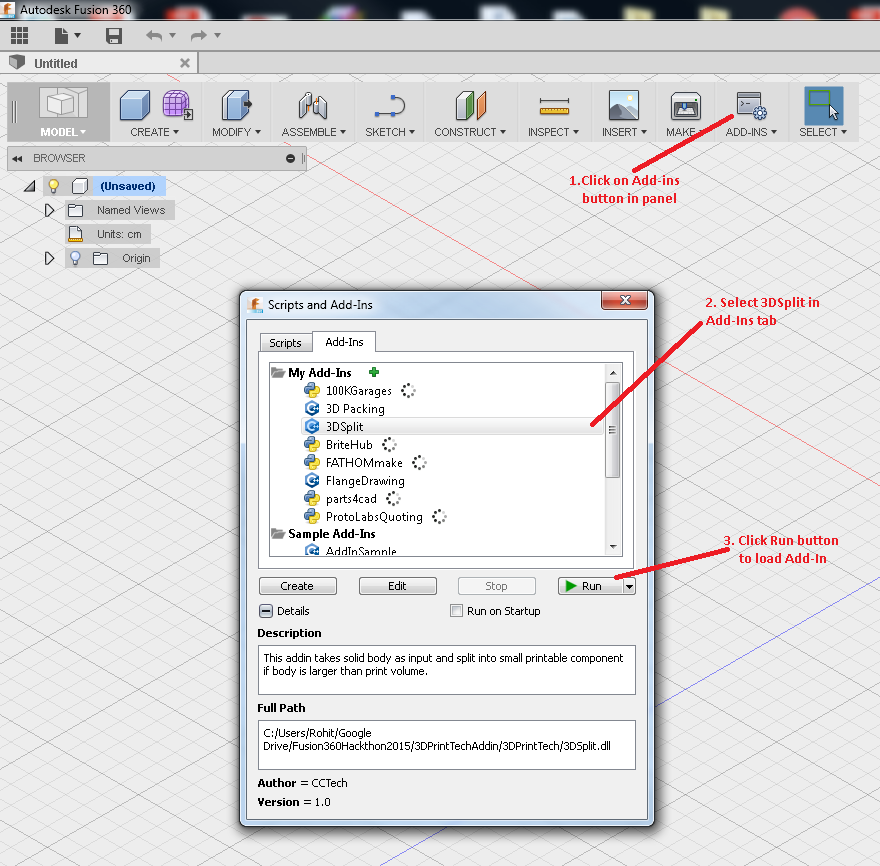Click the Stop button

[496, 586]
